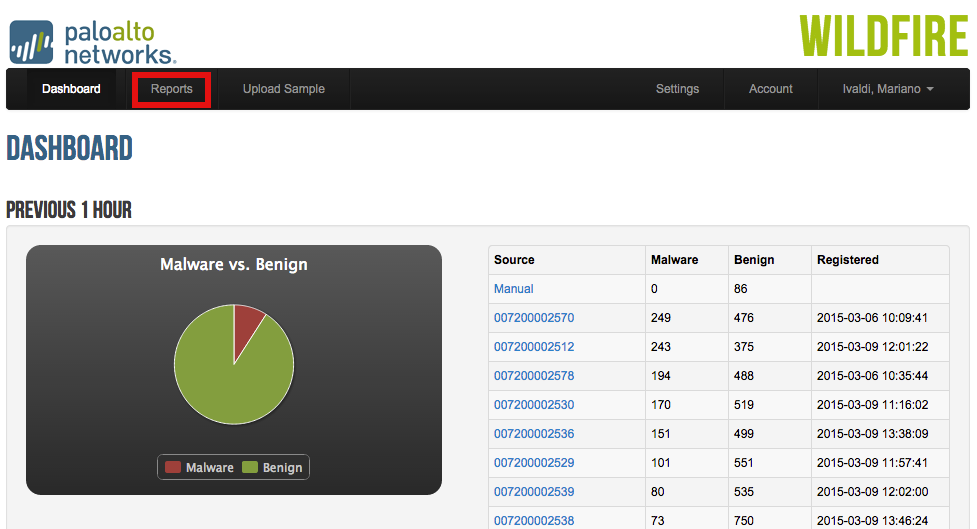This screenshot has height=529, width=977.
Task: Click the Benign column header
Action: coord(754,260)
